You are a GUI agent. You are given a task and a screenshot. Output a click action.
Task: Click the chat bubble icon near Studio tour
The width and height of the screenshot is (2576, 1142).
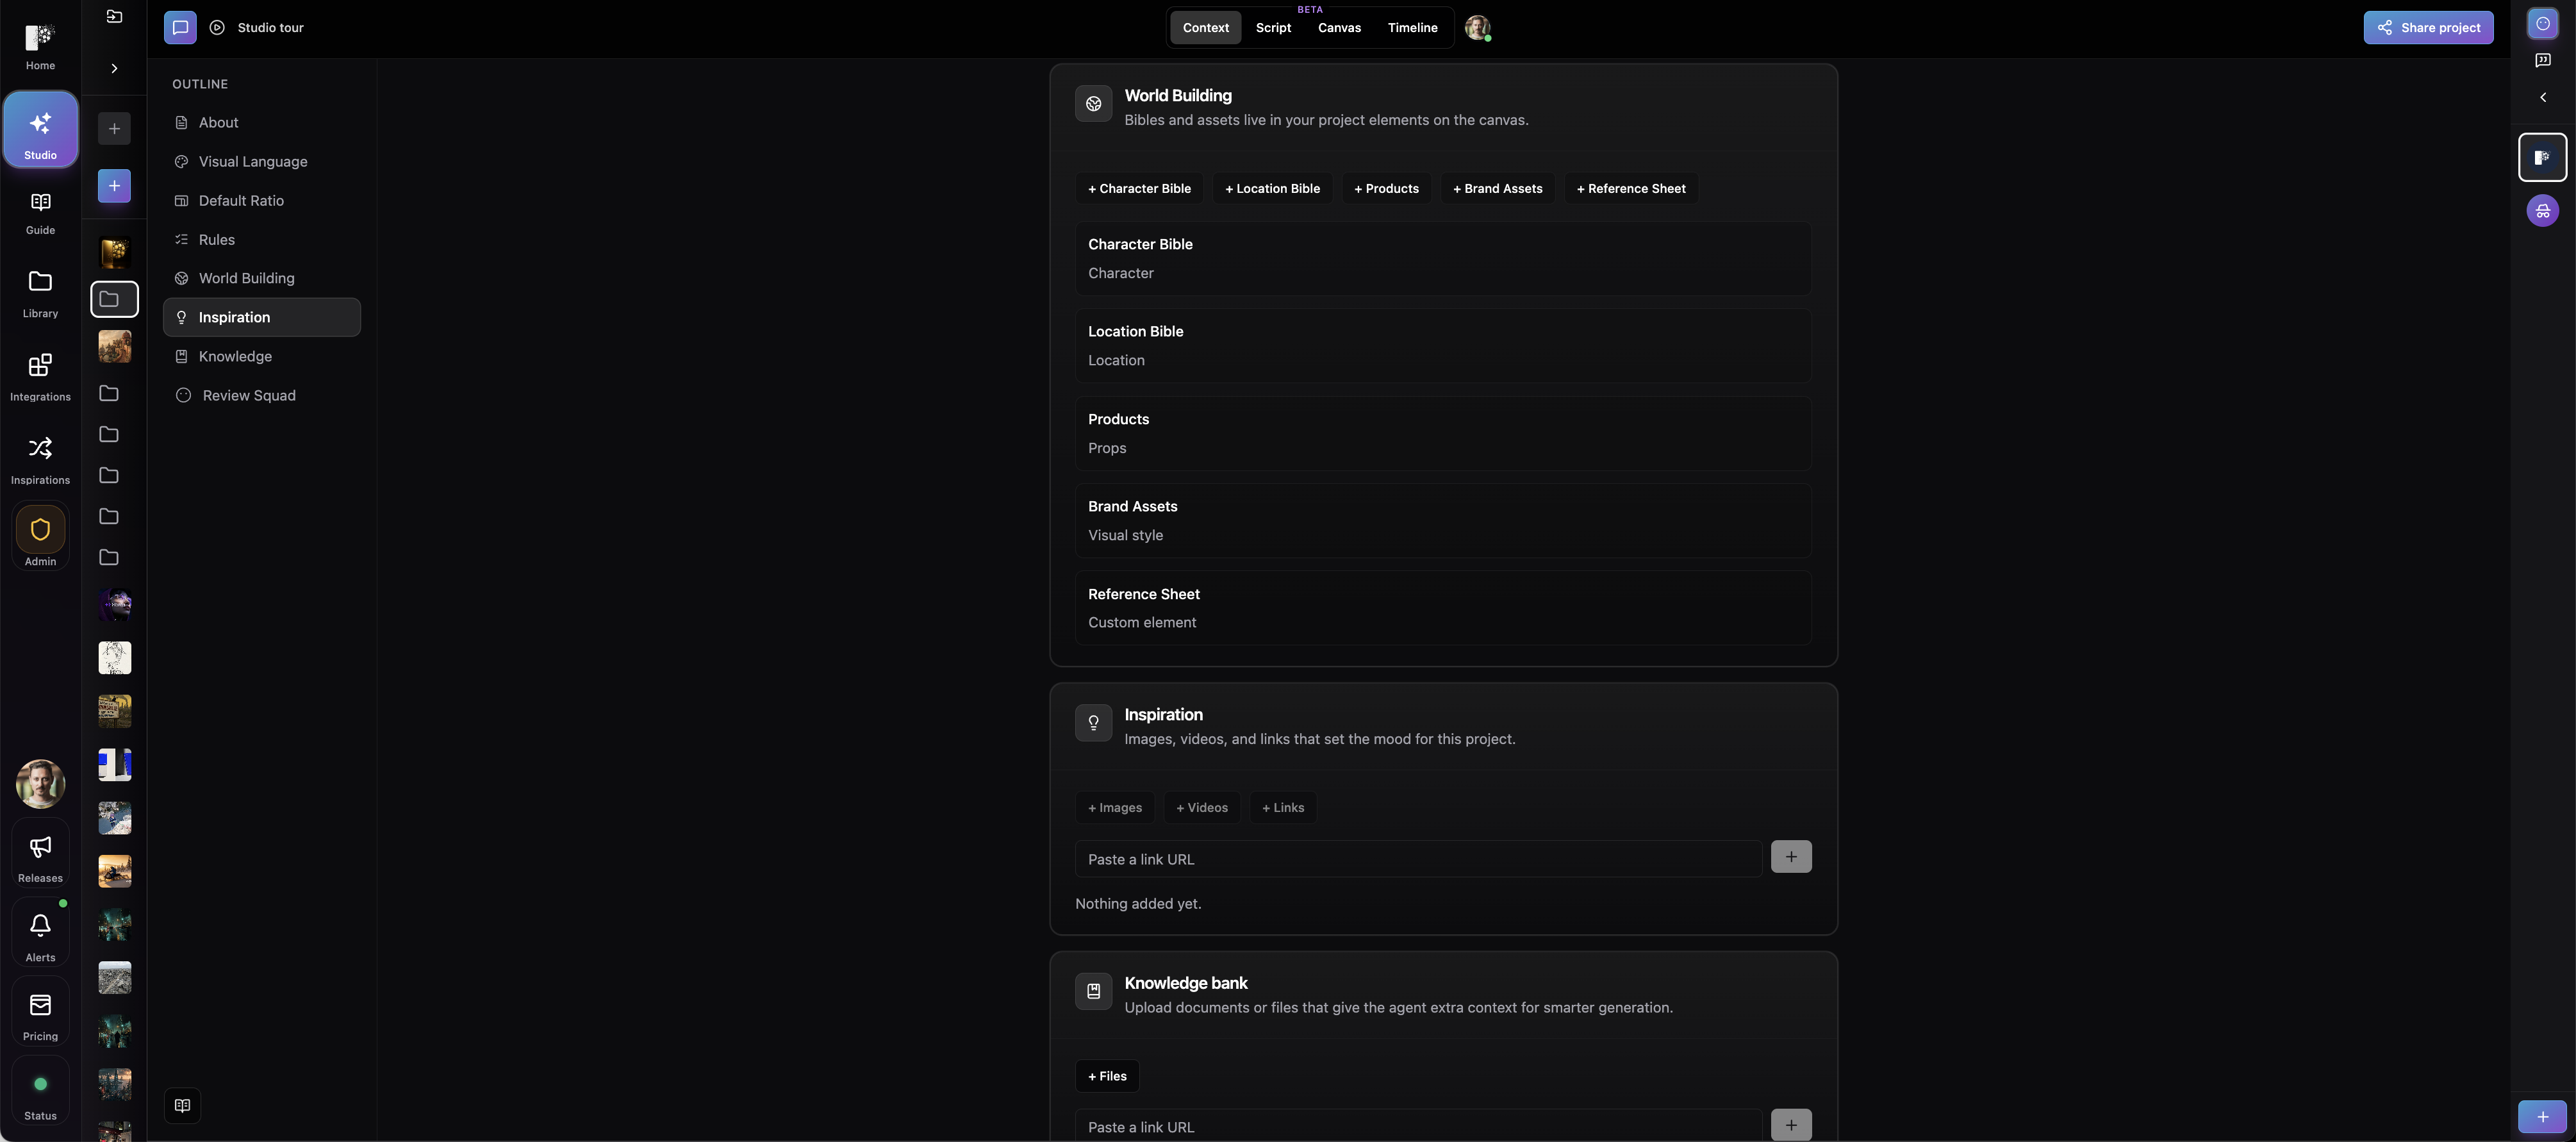point(180,28)
